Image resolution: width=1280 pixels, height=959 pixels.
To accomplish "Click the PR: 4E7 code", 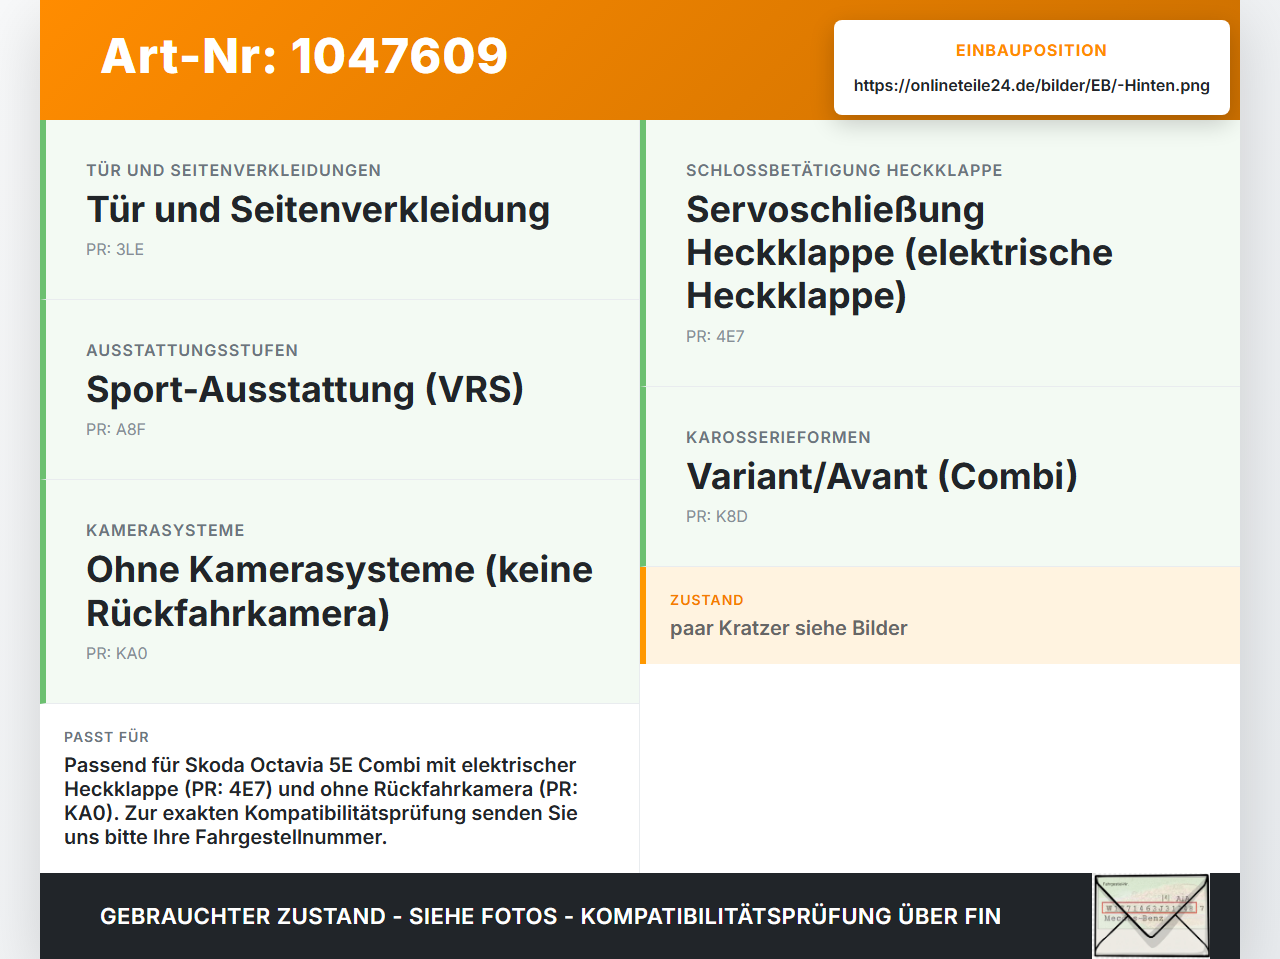I will tap(715, 337).
